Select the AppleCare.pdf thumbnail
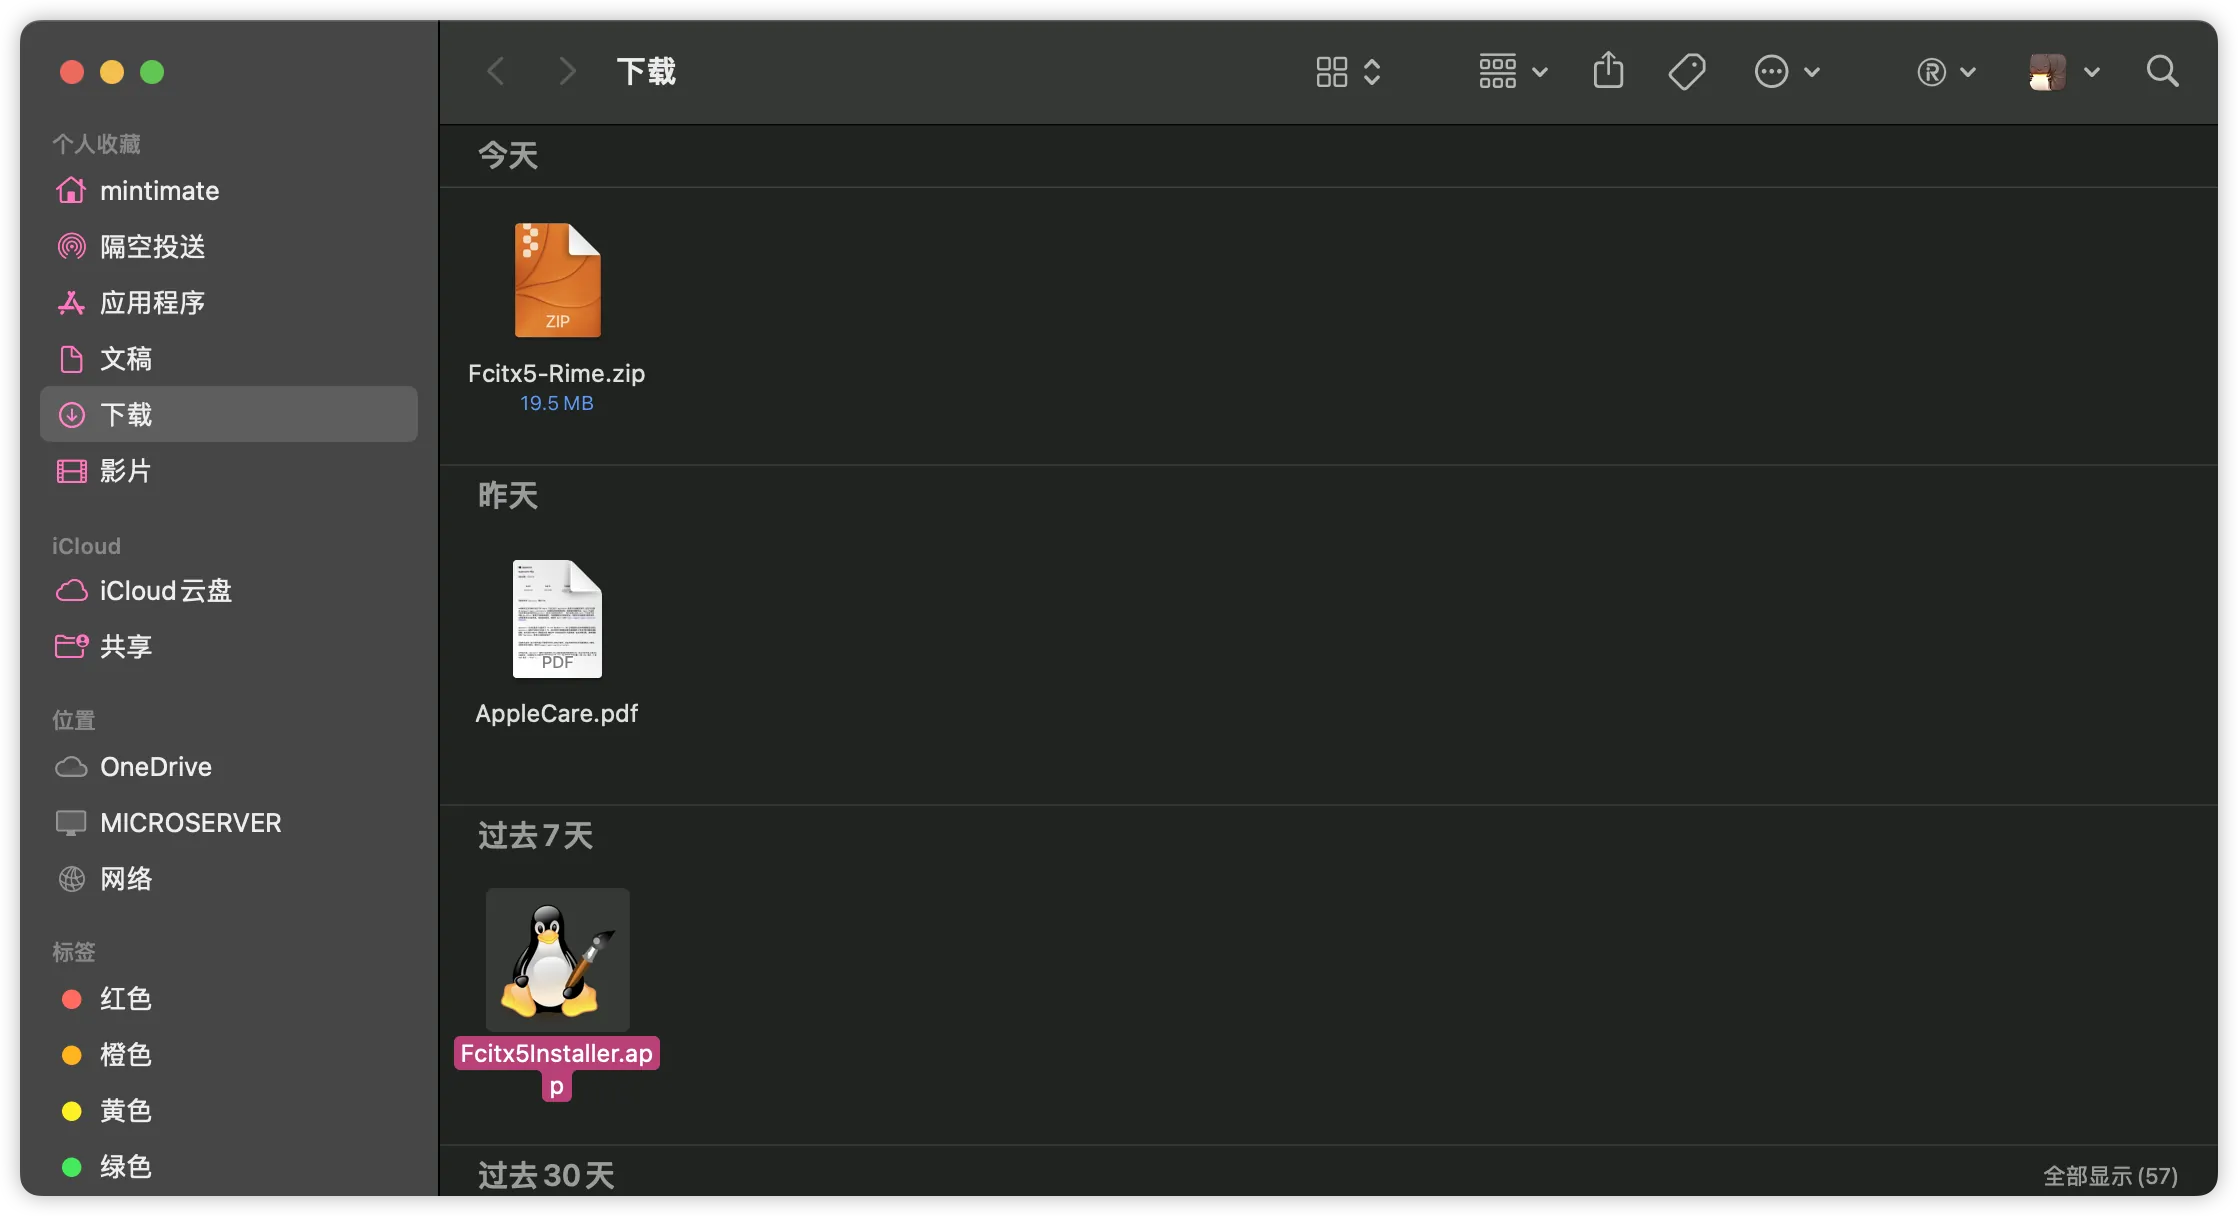 point(557,619)
